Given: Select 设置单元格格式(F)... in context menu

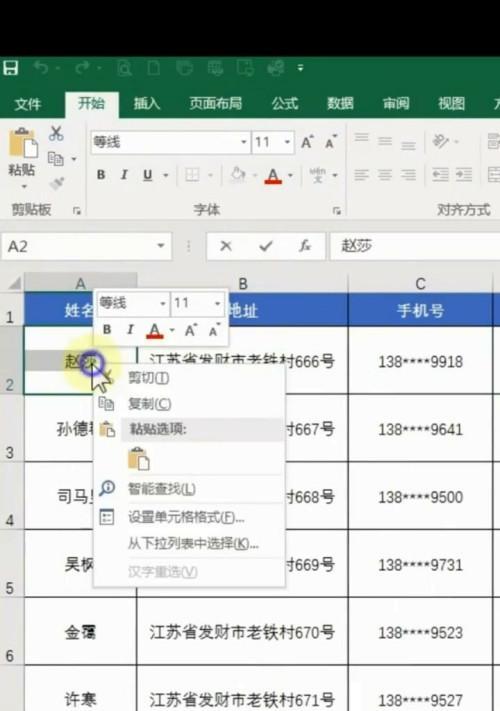Looking at the screenshot, I should pyautogui.click(x=186, y=517).
